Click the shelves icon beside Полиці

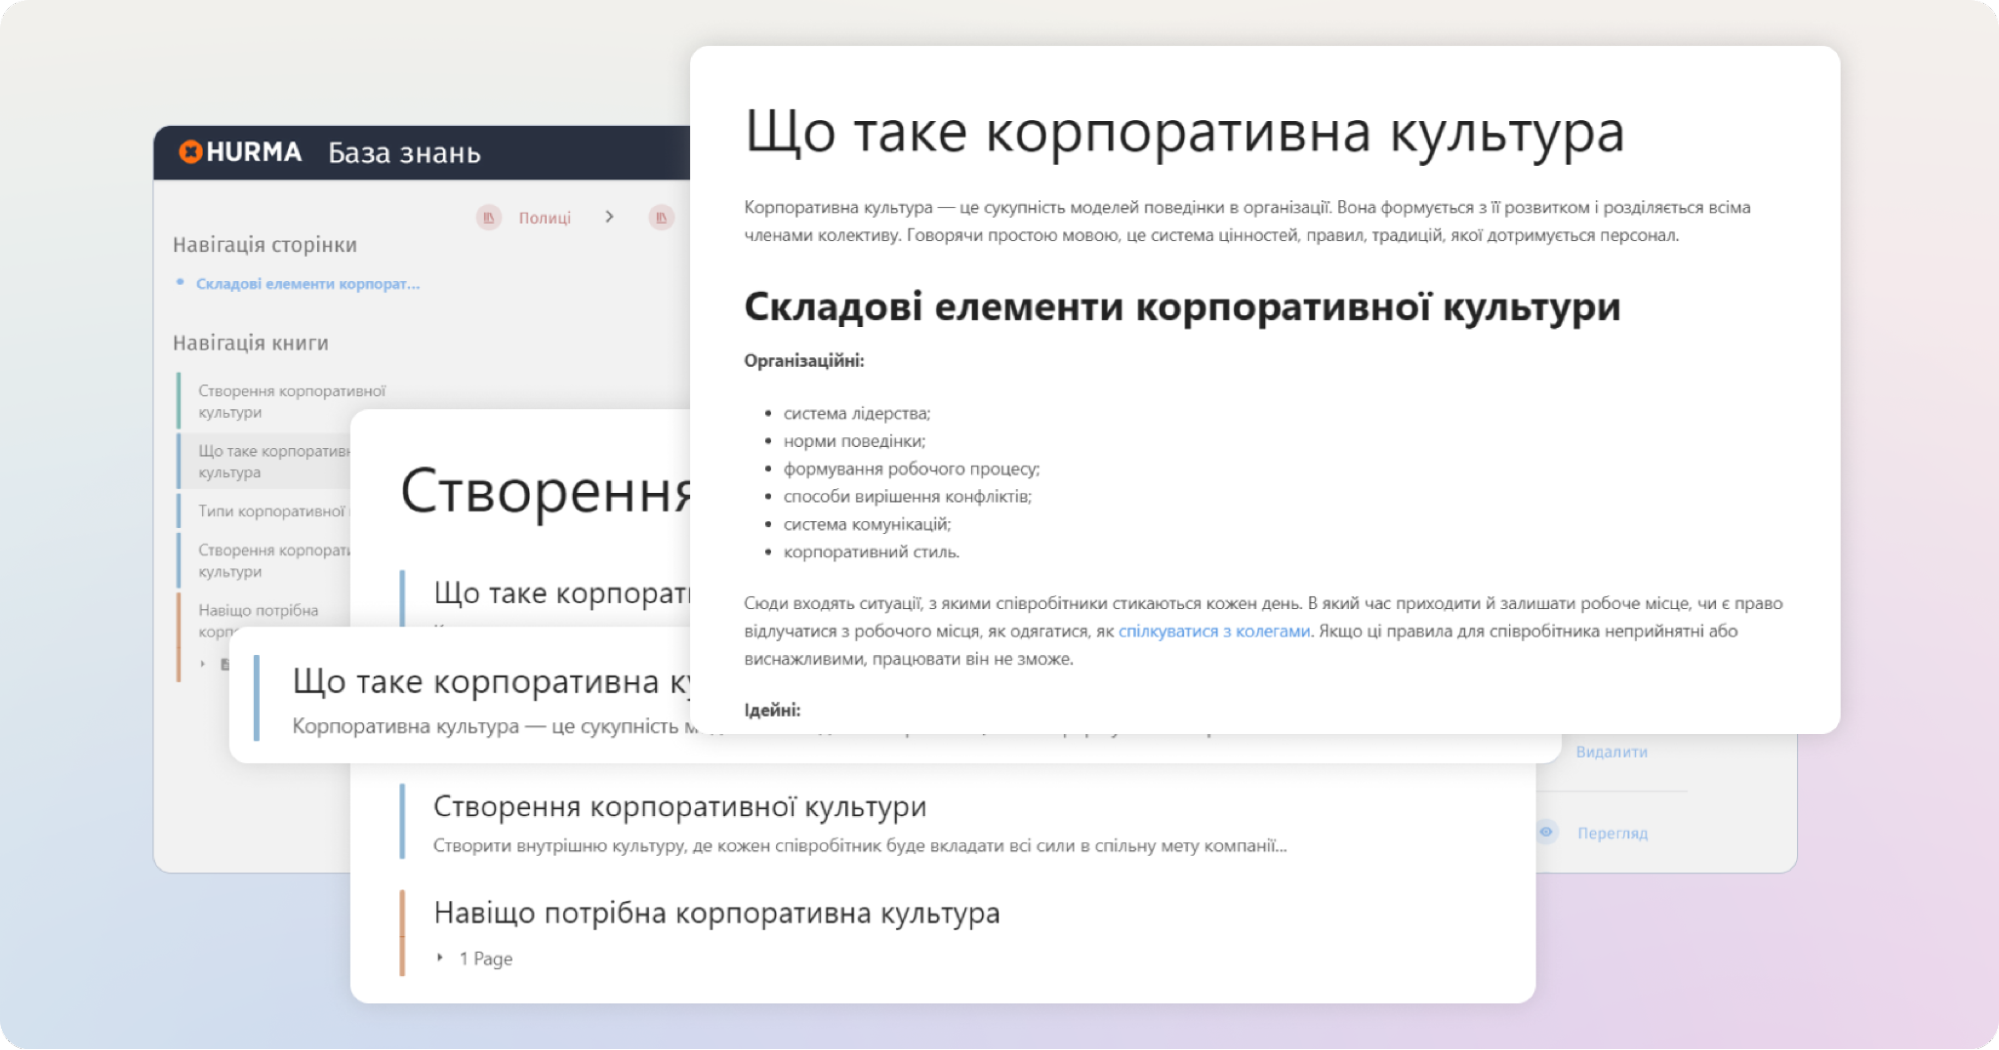pos(489,217)
